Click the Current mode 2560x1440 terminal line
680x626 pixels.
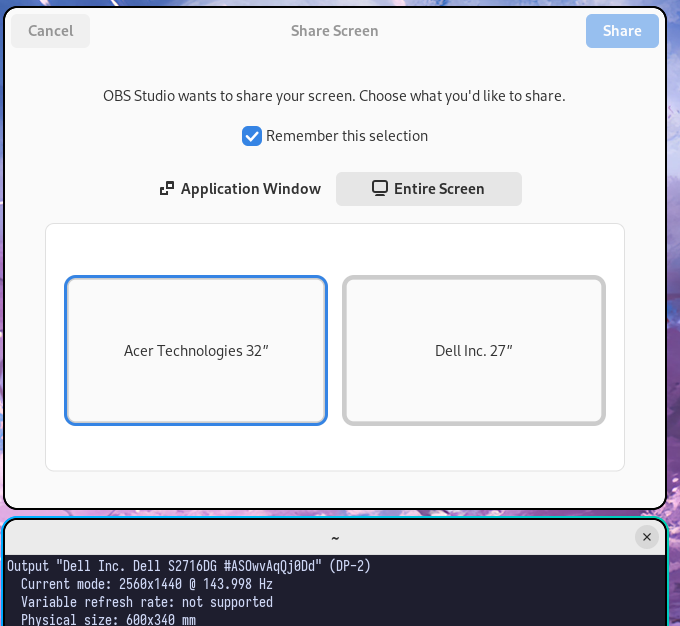click(146, 584)
